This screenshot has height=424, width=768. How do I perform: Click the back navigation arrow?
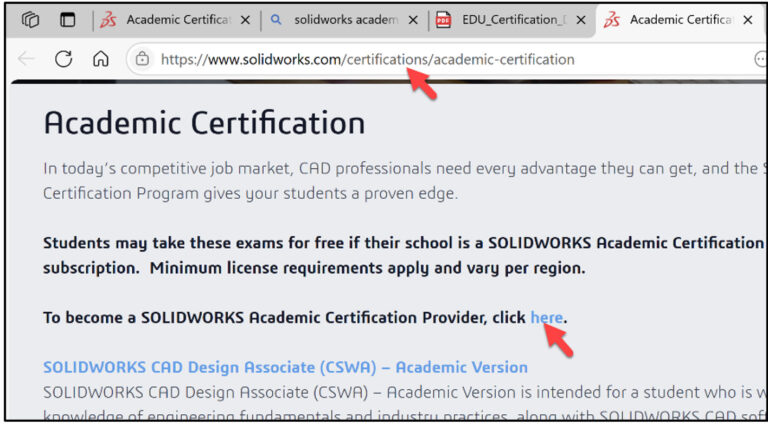[x=25, y=59]
